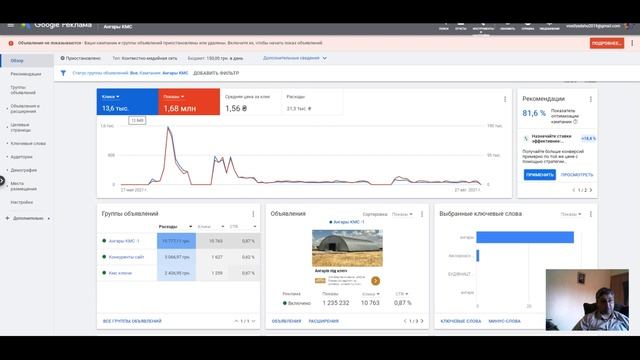Open CTR dropdown under ad preview

(x=402, y=294)
